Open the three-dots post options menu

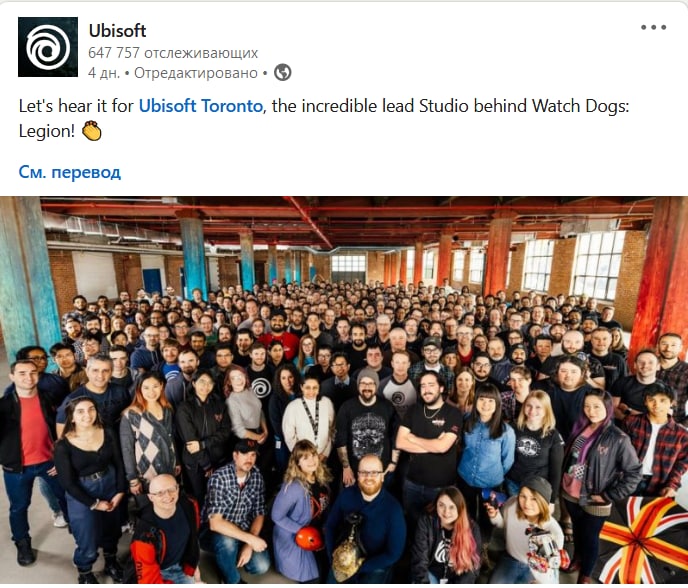(x=653, y=27)
